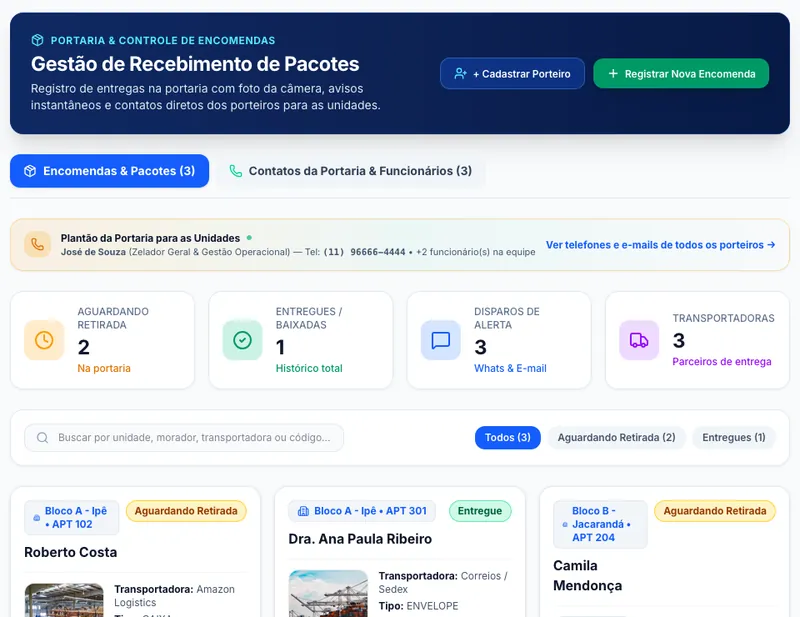Click the name Roberto Costa
This screenshot has height=617, width=800.
tap(71, 552)
